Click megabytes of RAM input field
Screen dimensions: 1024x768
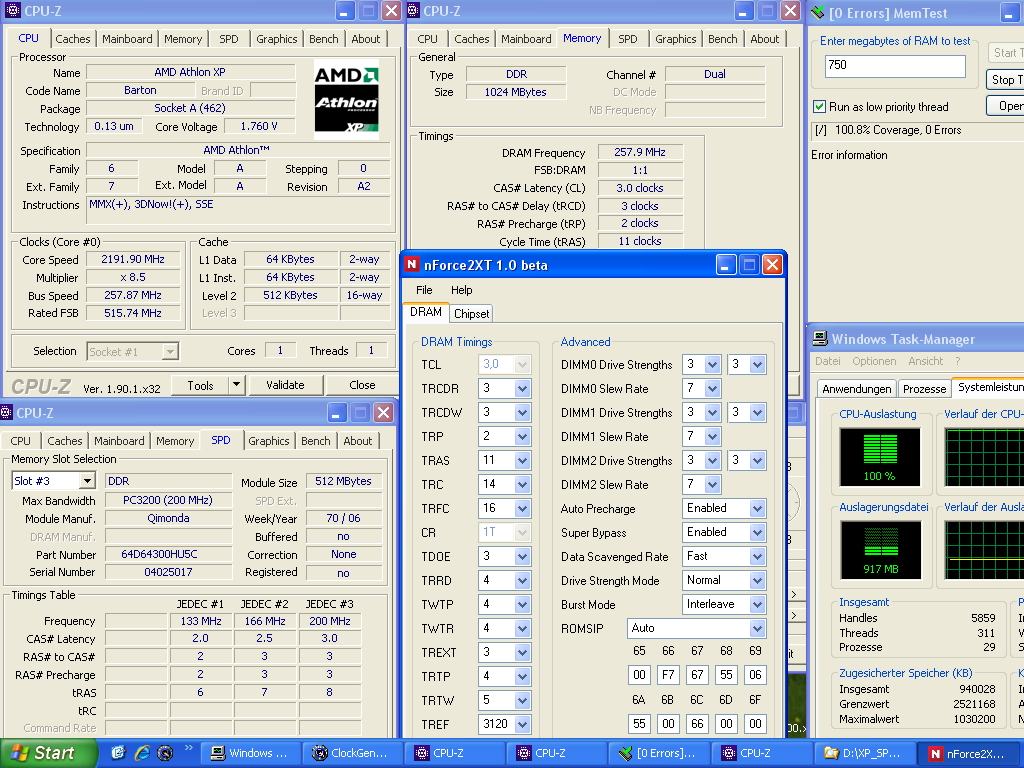(x=895, y=65)
